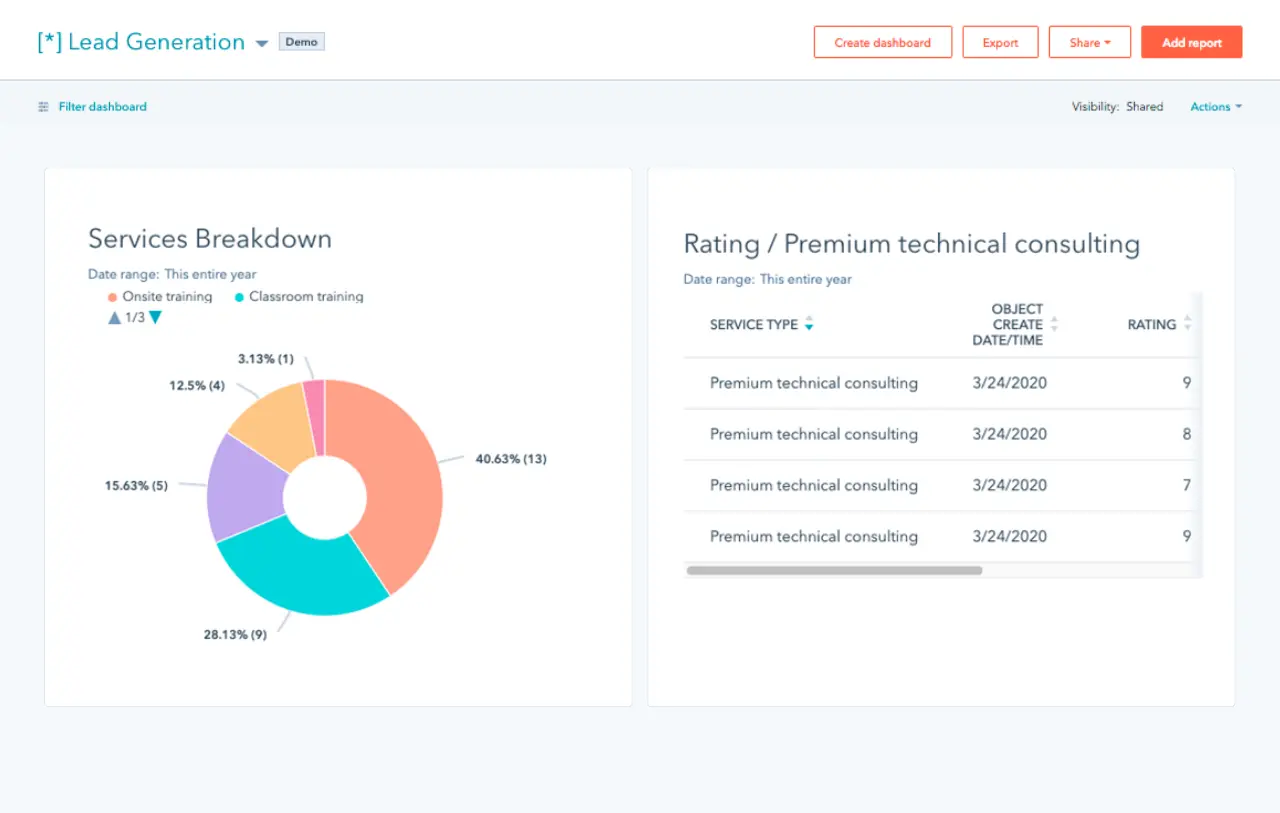
Task: Click the Create dashboard button
Action: tap(882, 42)
